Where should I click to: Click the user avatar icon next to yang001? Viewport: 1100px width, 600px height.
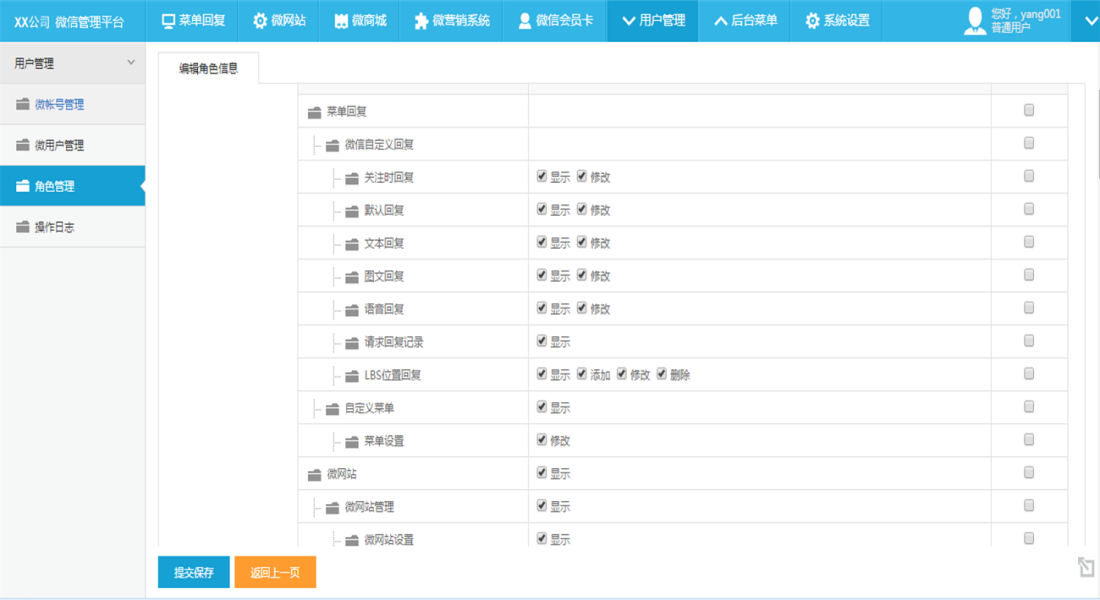975,21
